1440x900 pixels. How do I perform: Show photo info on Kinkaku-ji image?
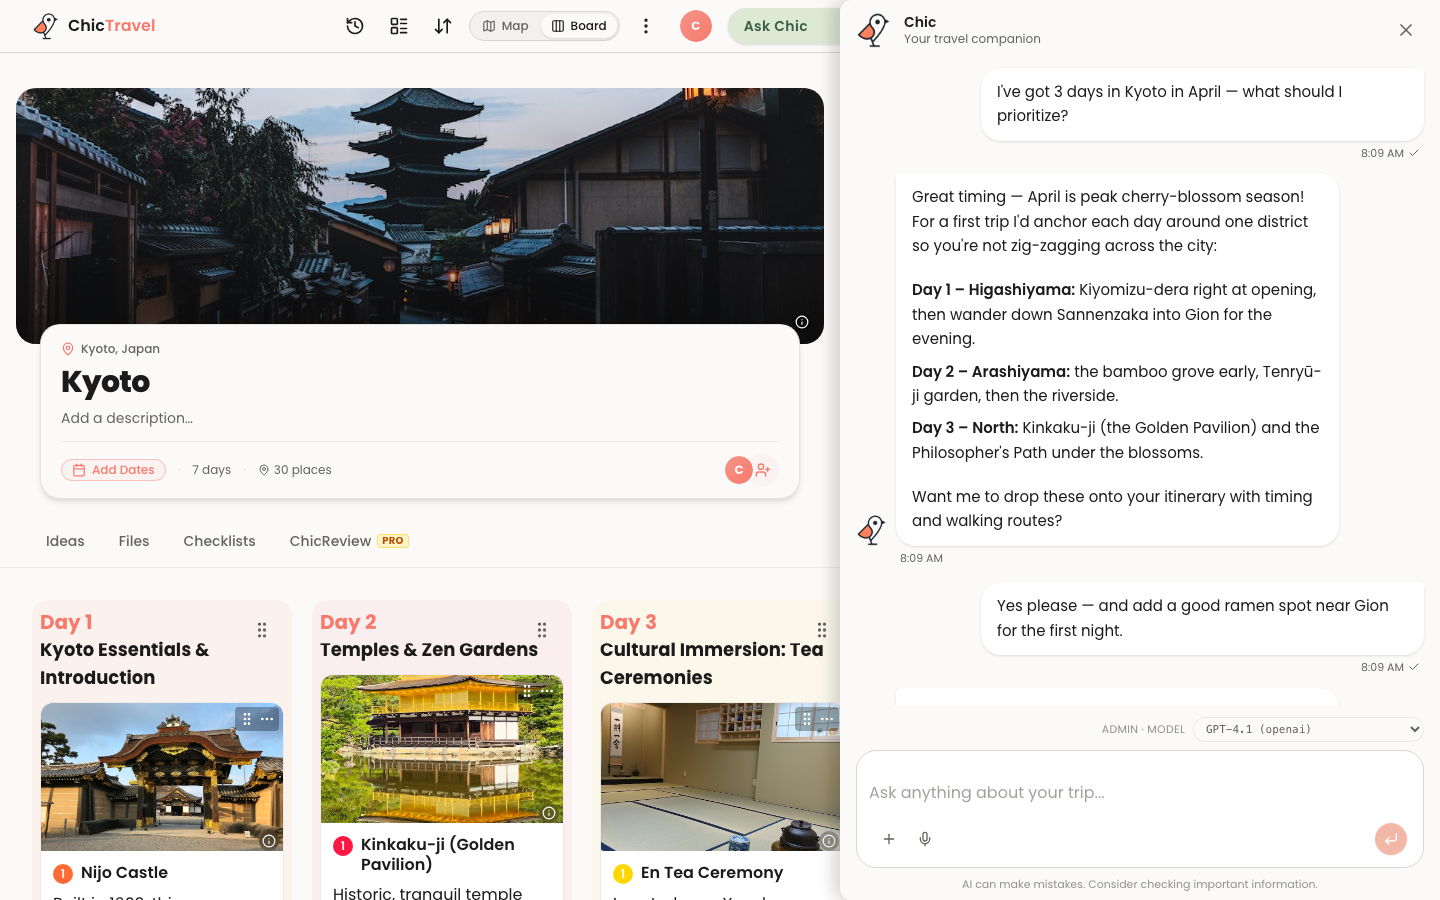(x=549, y=813)
